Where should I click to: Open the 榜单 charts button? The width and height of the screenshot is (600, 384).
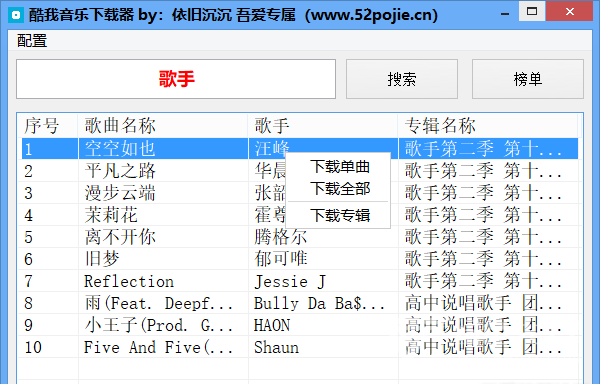[528, 79]
